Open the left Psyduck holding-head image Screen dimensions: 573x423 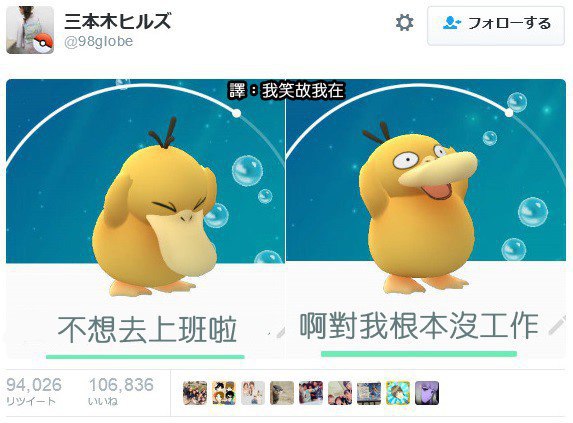145,218
